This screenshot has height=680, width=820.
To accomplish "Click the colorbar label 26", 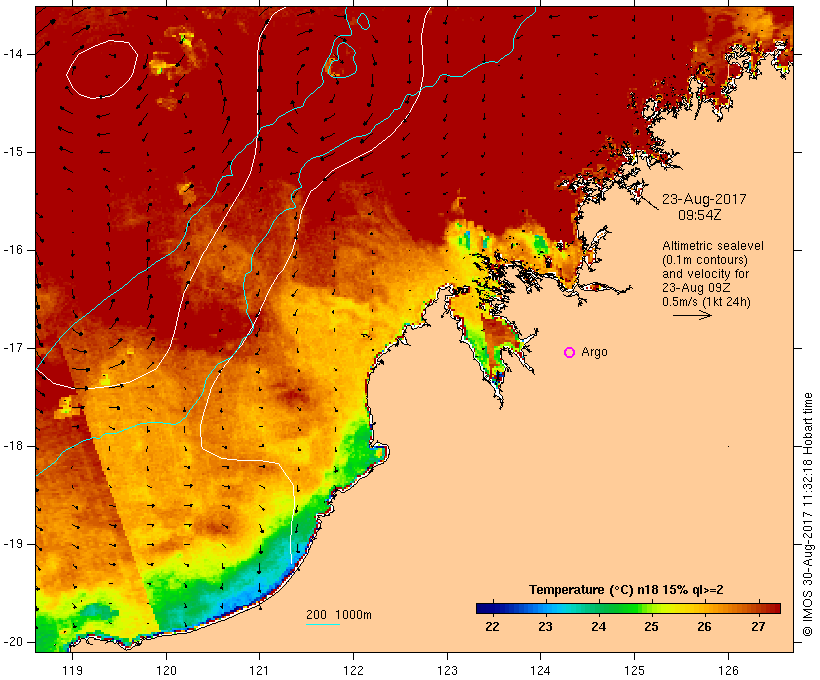I will [704, 627].
